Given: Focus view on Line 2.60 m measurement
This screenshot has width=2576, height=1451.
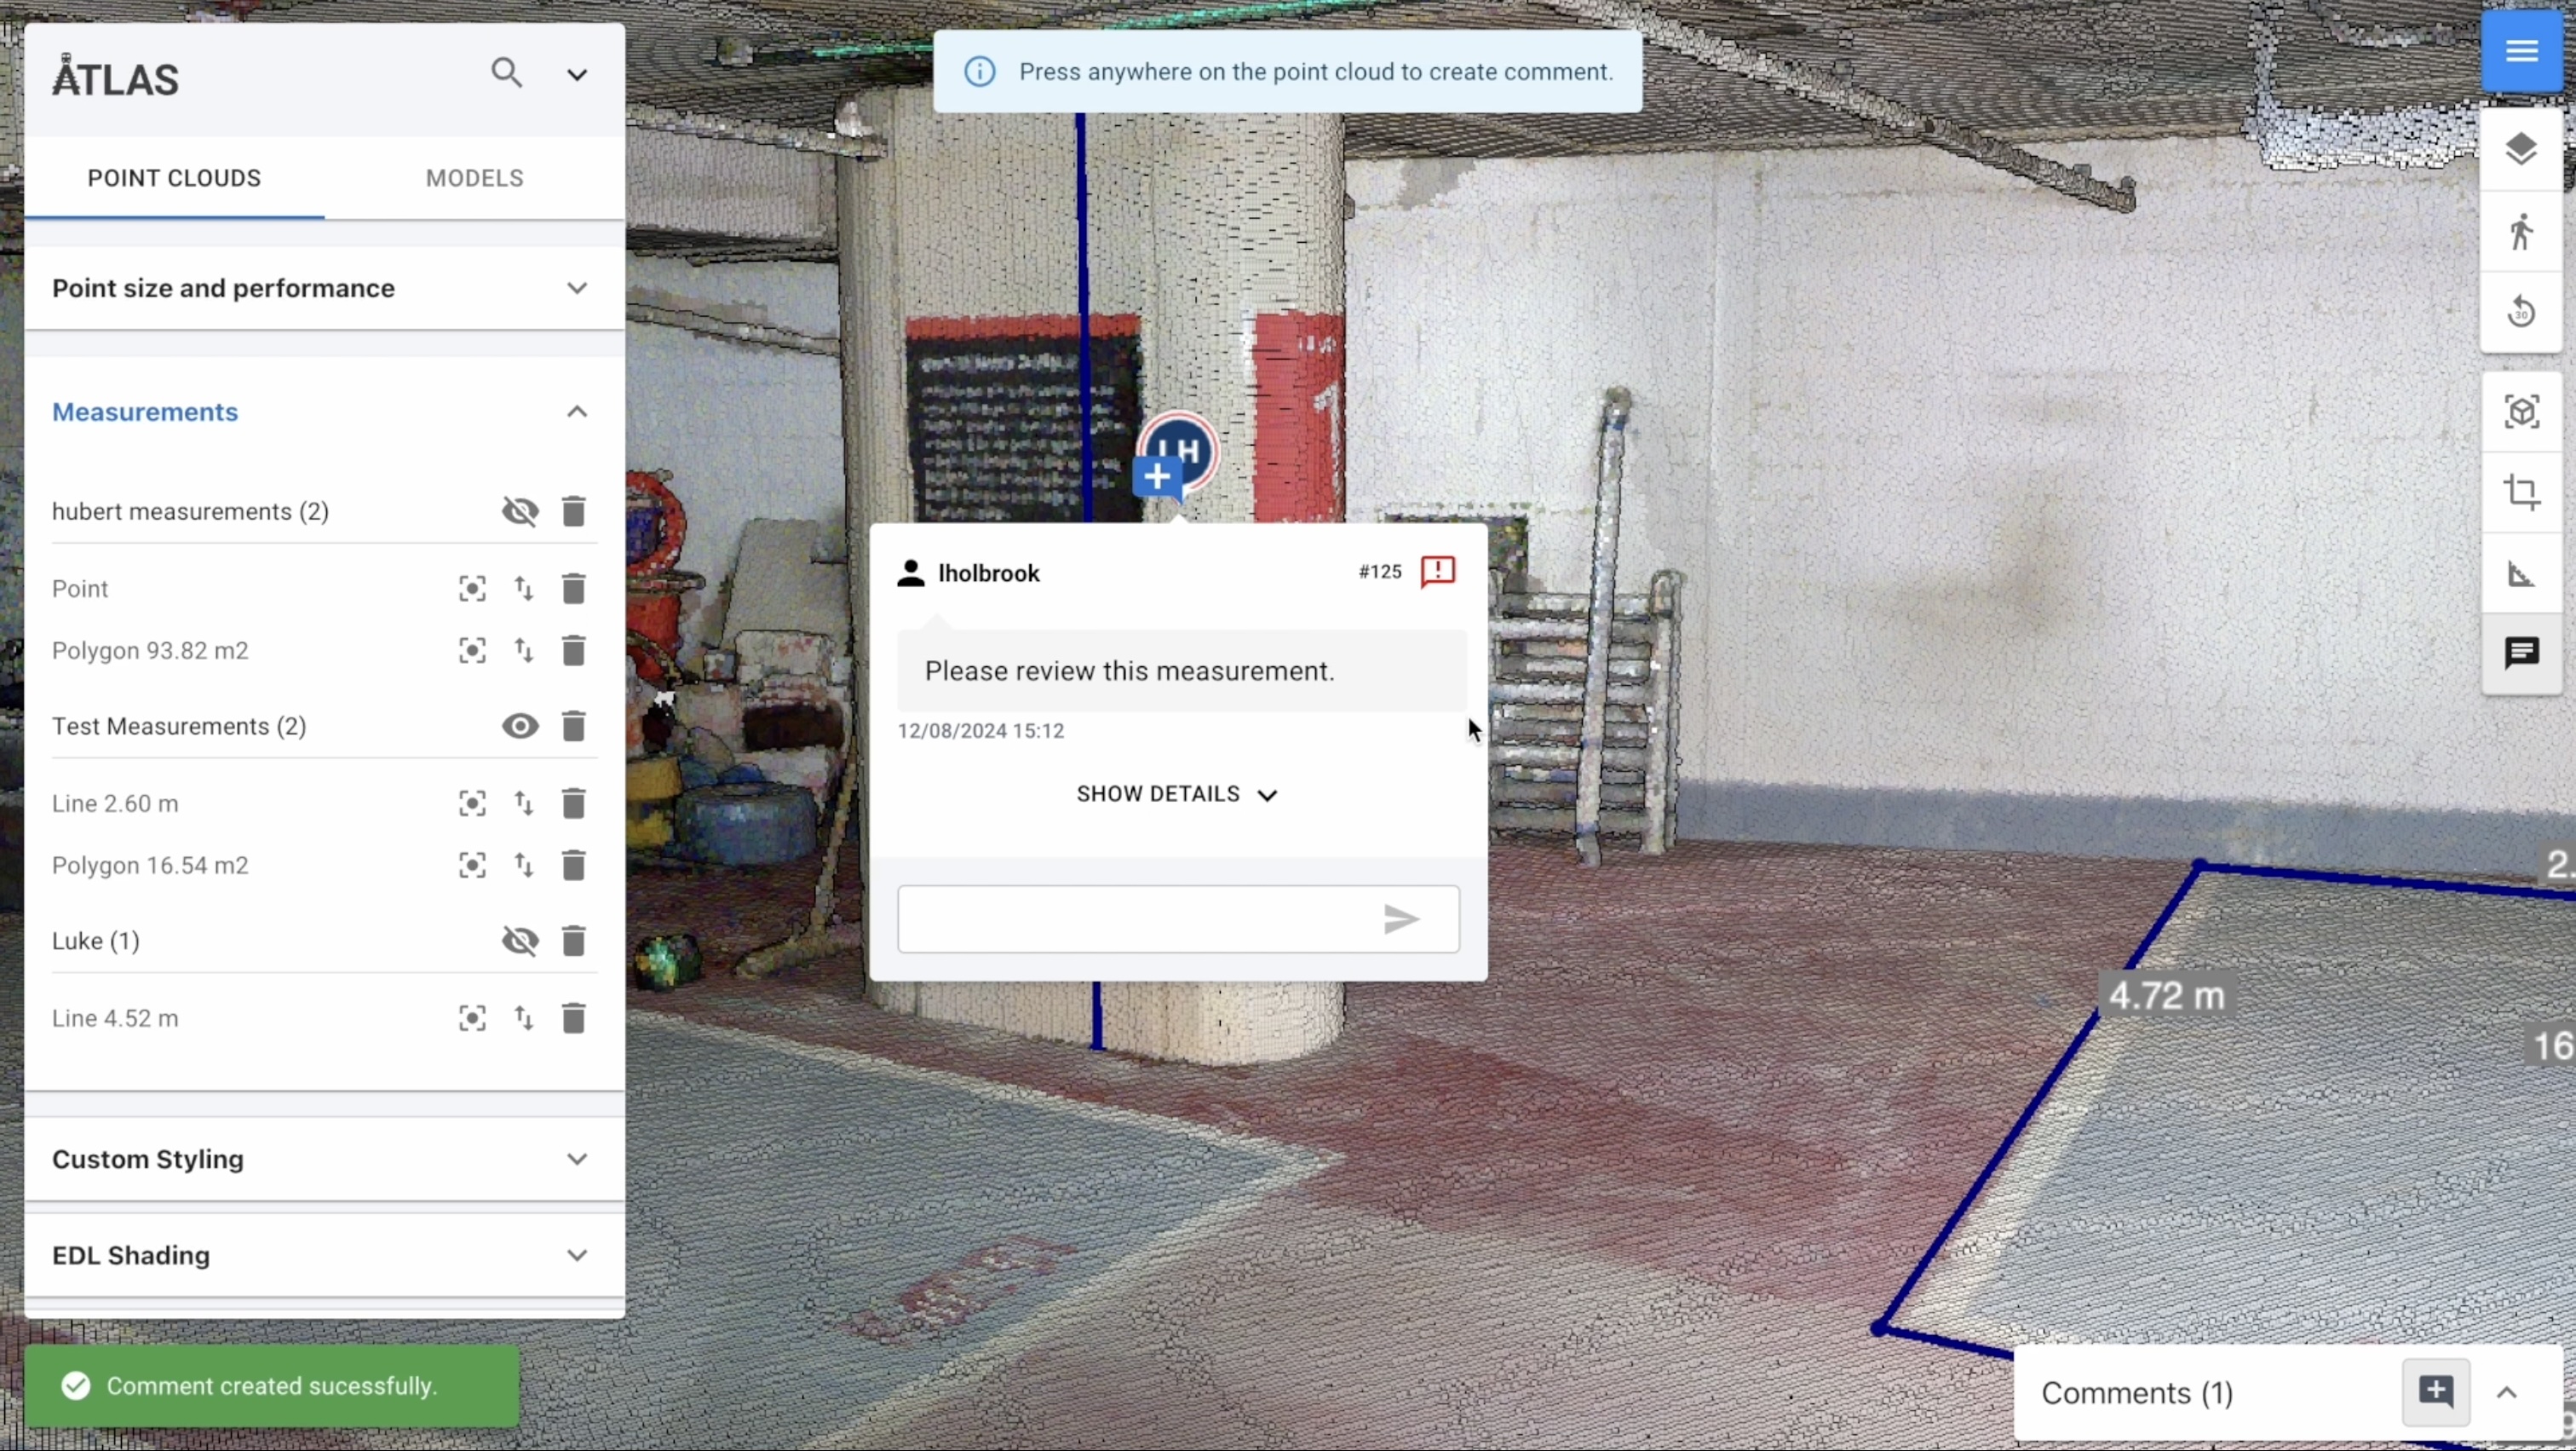Looking at the screenshot, I should point(472,804).
